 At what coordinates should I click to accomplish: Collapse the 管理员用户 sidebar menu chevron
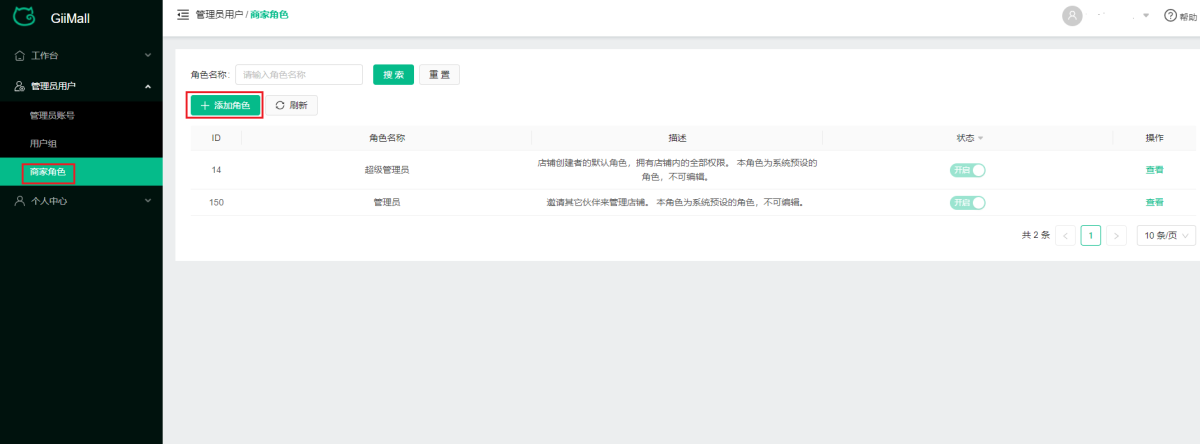[x=148, y=86]
